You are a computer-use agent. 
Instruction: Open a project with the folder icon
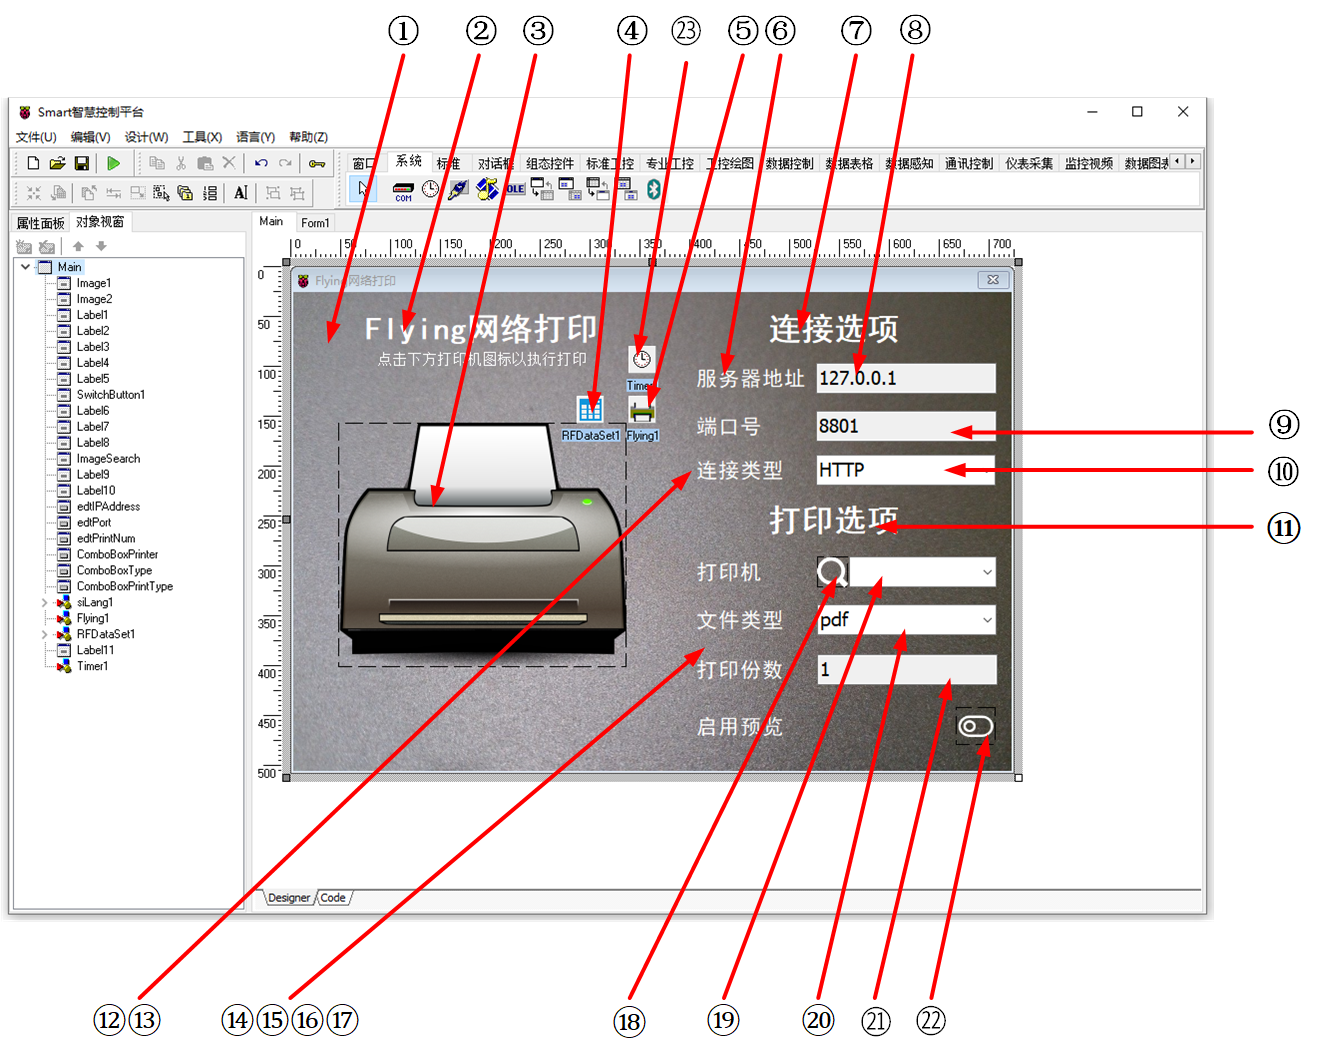coord(57,163)
